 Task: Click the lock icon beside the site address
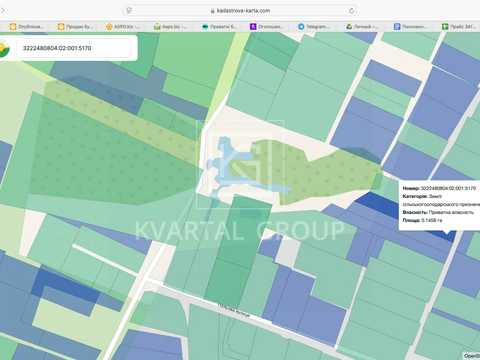212,11
